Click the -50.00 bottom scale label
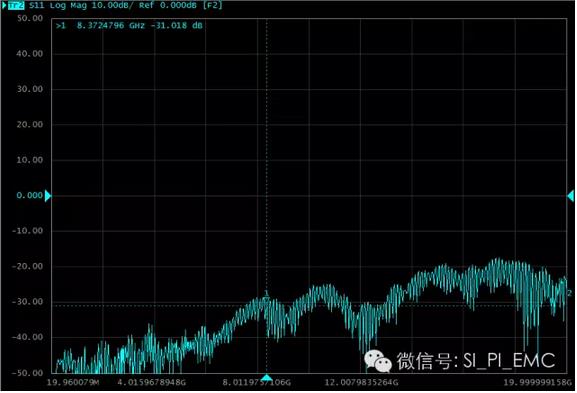Viewport: 577px width, 393px height. pos(27,373)
